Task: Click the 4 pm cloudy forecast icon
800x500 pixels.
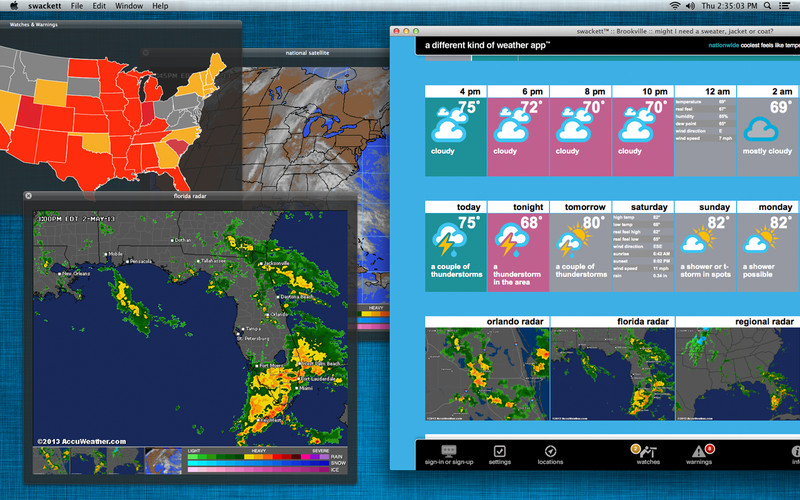Action: point(450,125)
